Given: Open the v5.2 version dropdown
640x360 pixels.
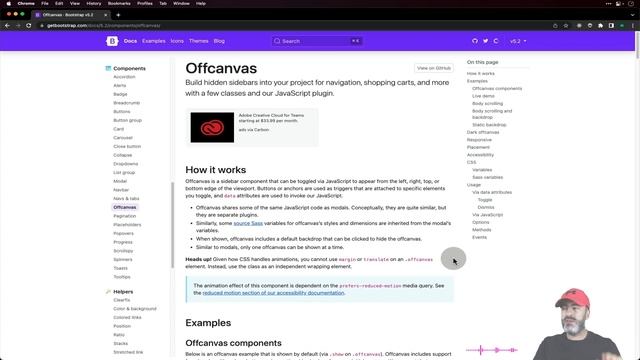Looking at the screenshot, I should [518, 41].
